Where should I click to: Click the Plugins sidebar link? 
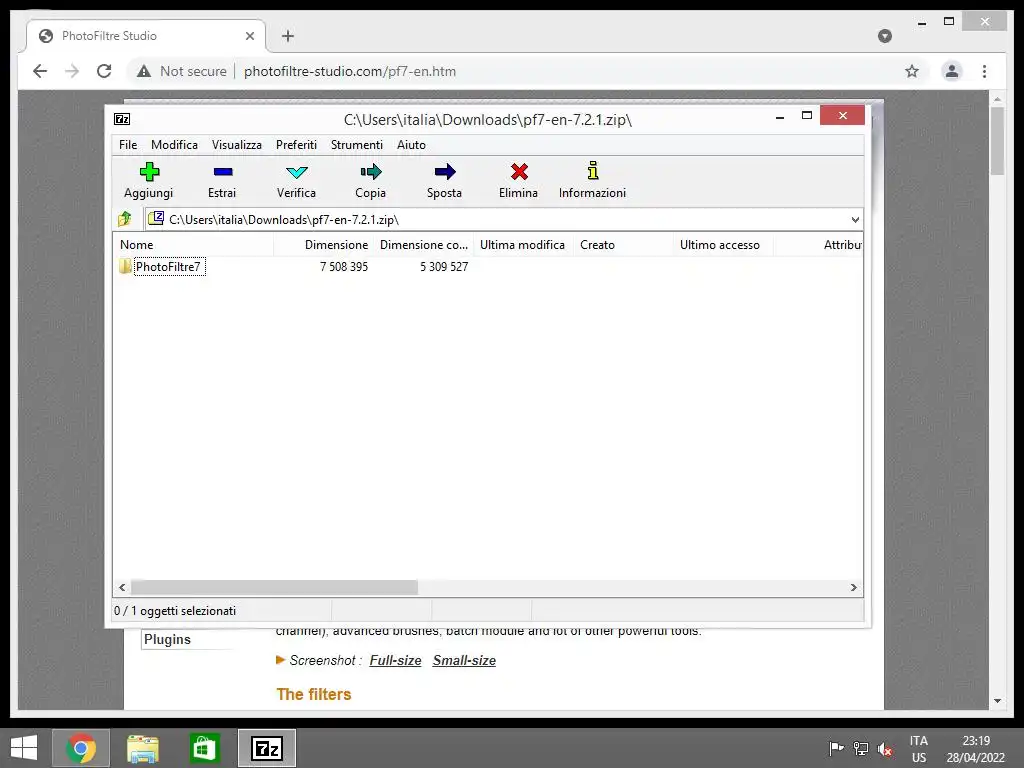click(x=167, y=639)
